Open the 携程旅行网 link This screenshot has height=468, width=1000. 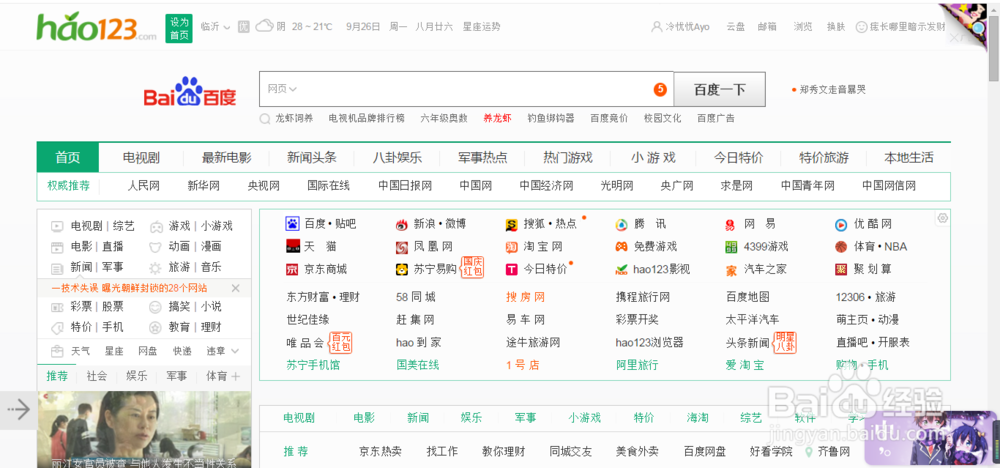[642, 297]
